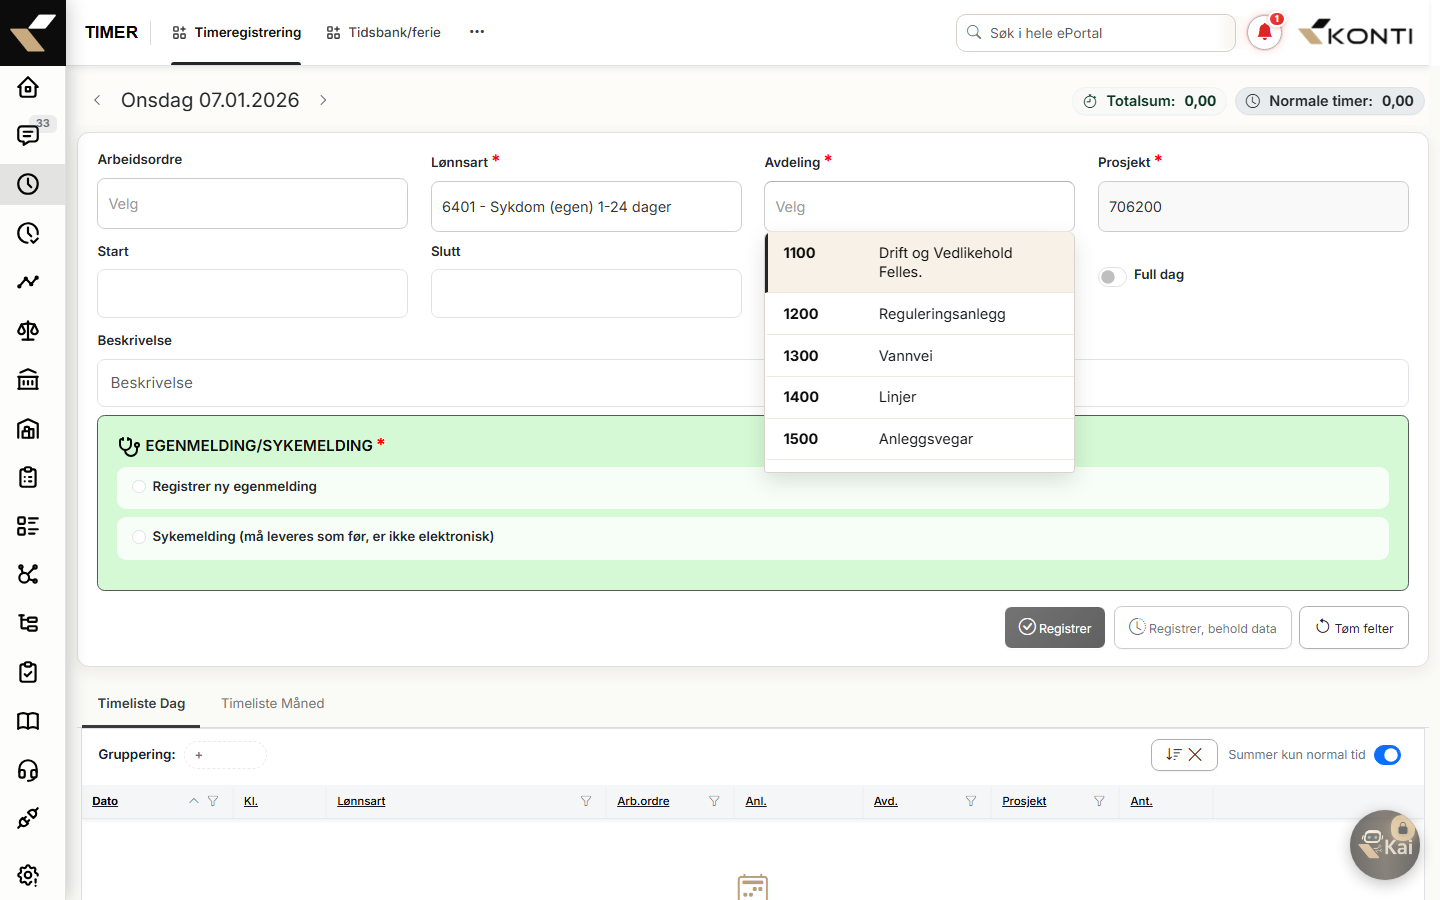Screen dimensions: 1440x900
Task: Click Registrer, behold data button
Action: coord(1203,628)
